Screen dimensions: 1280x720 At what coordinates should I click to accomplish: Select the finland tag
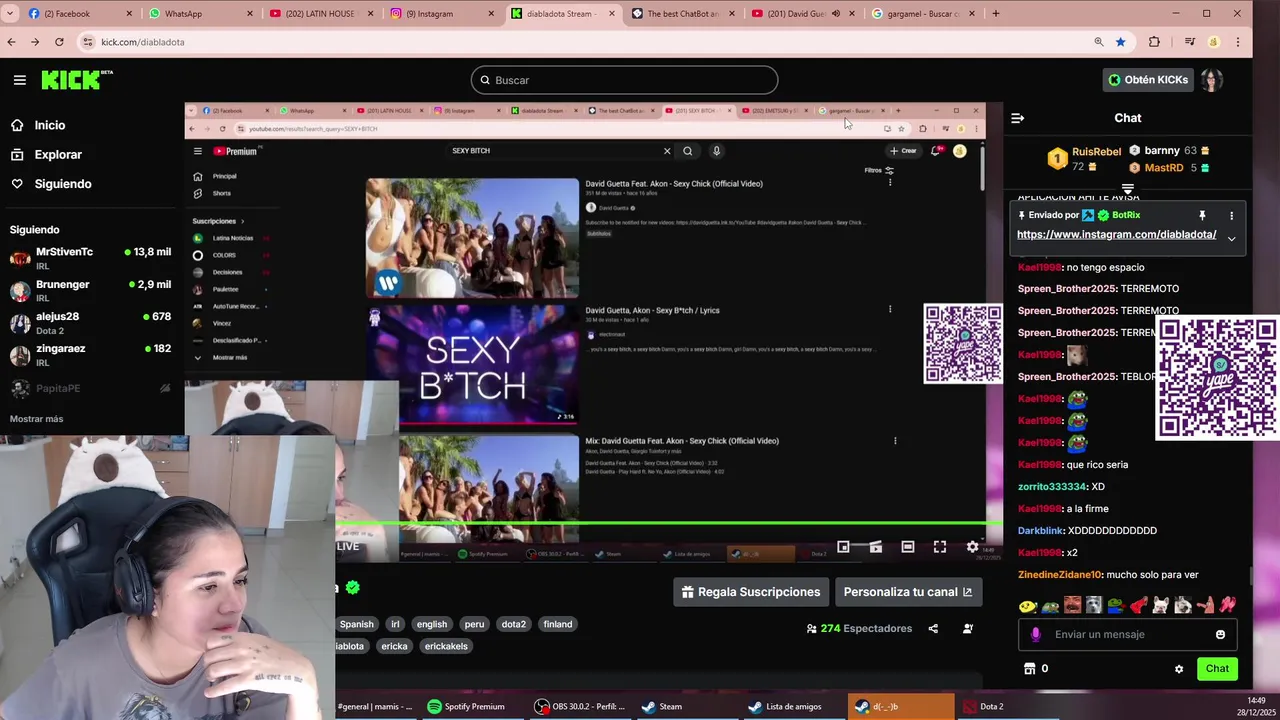pos(558,624)
